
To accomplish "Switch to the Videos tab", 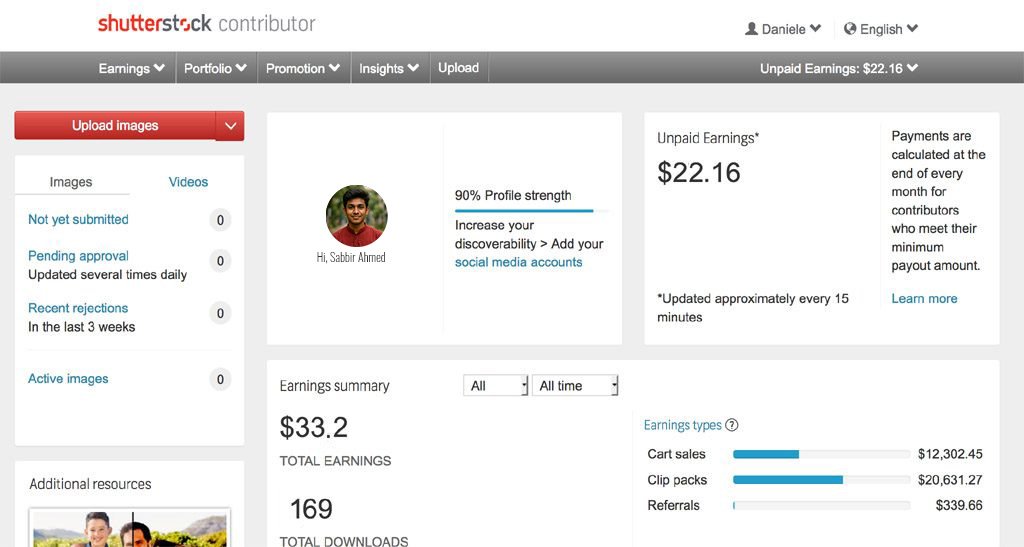I will coord(188,182).
